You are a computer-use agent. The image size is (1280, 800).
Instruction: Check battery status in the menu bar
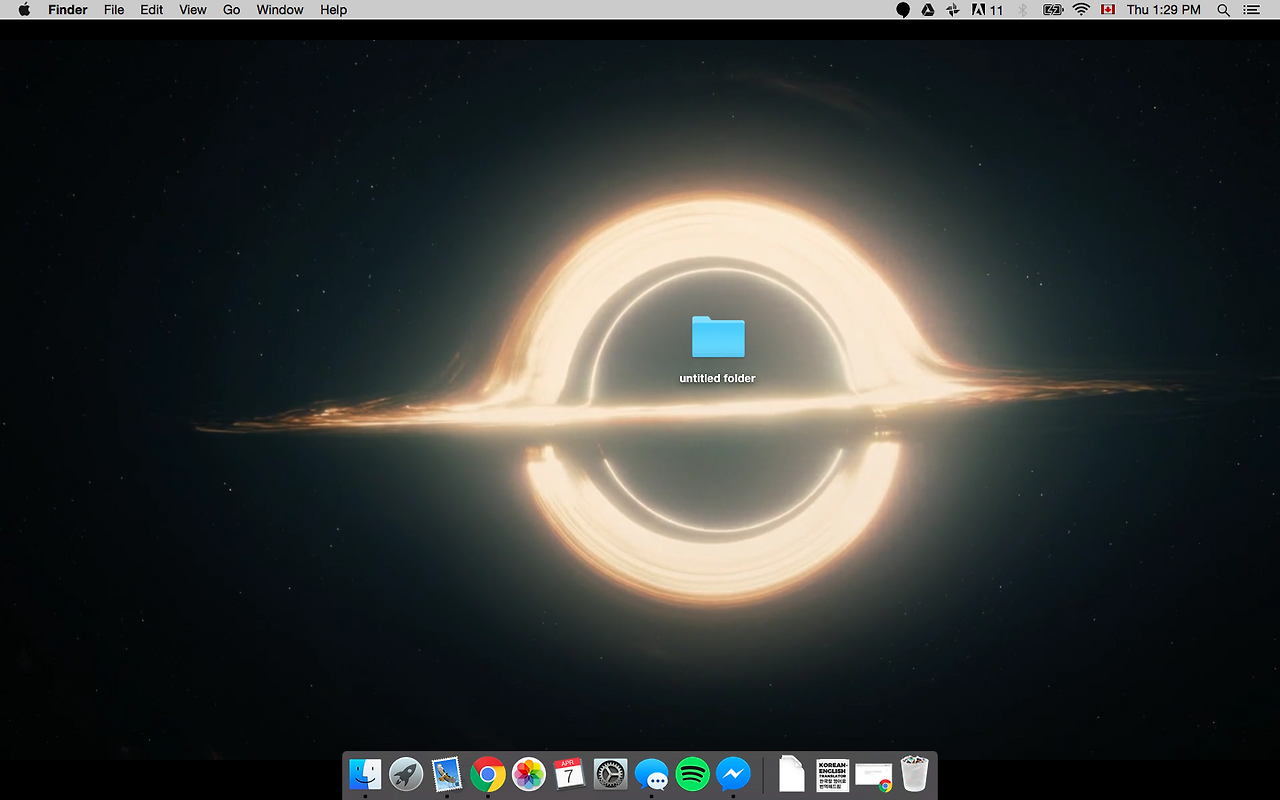pos(1051,10)
